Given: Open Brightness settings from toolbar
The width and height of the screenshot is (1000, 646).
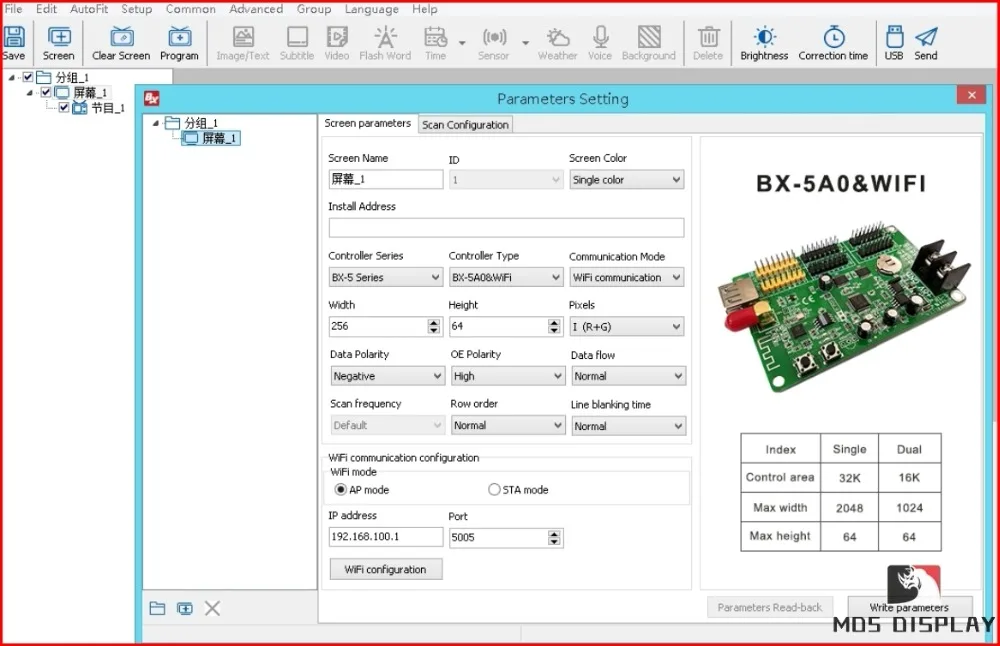Looking at the screenshot, I should [x=764, y=43].
